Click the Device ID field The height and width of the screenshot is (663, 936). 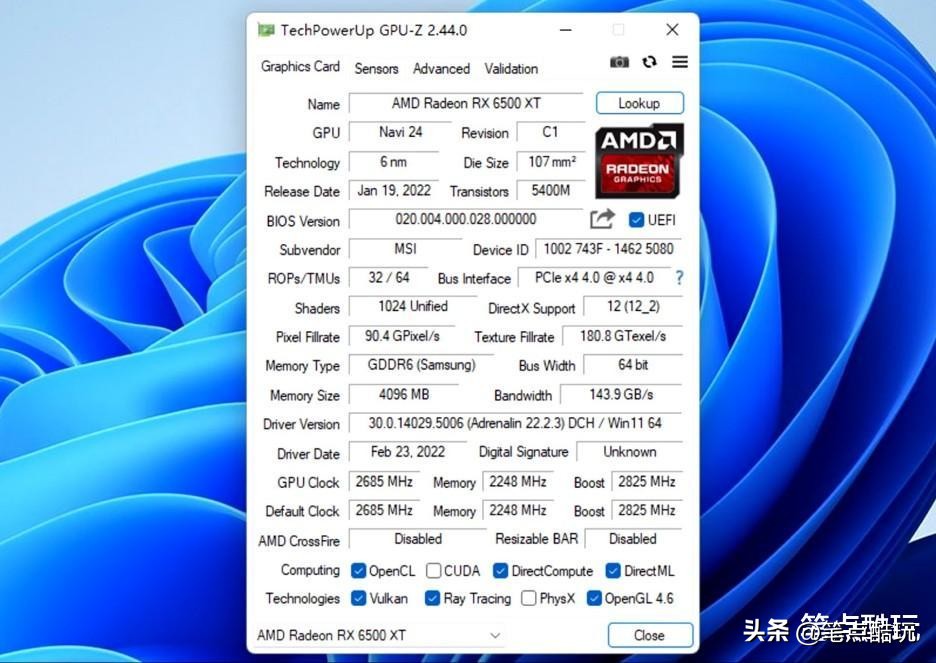609,248
